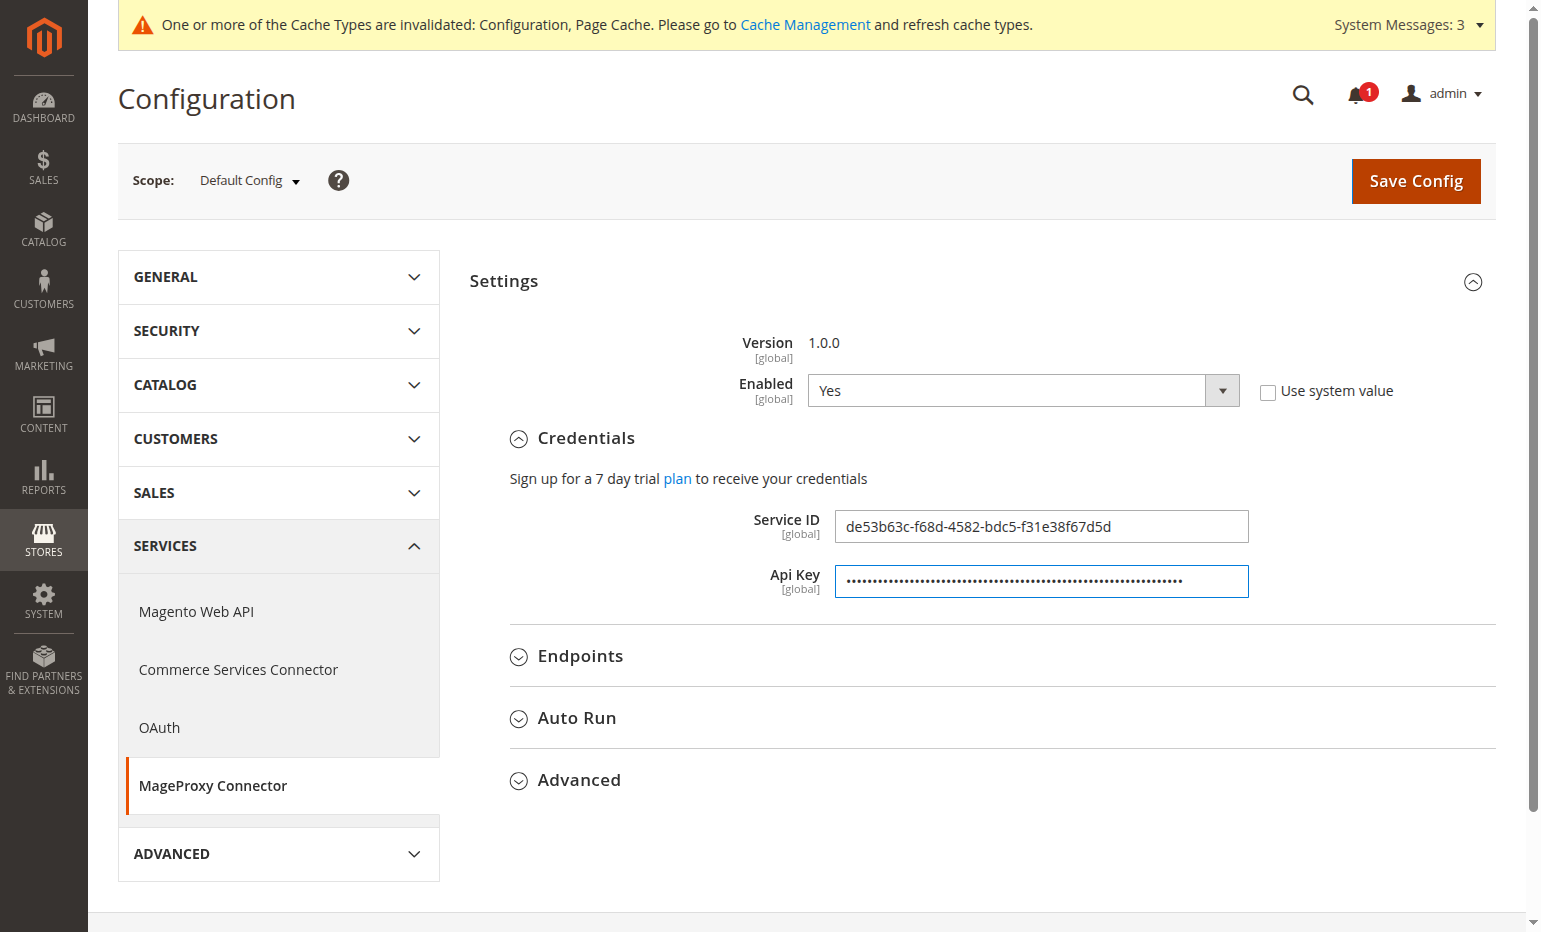Click the search magnifier icon
The image size is (1541, 932).
coord(1303,95)
